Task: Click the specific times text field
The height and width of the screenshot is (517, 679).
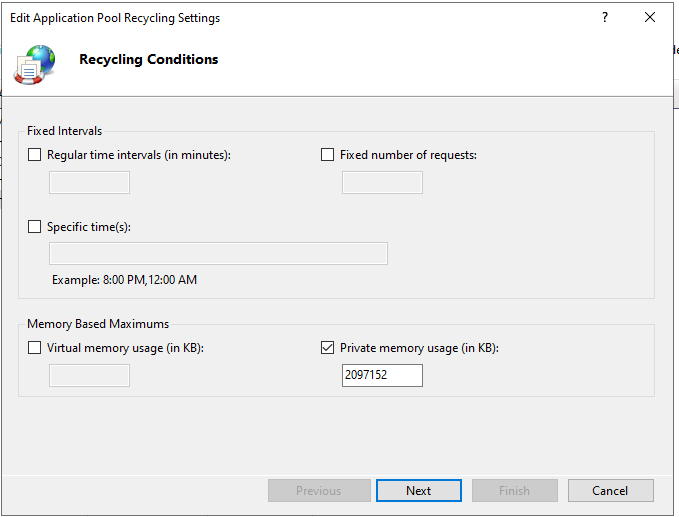Action: pyautogui.click(x=218, y=253)
